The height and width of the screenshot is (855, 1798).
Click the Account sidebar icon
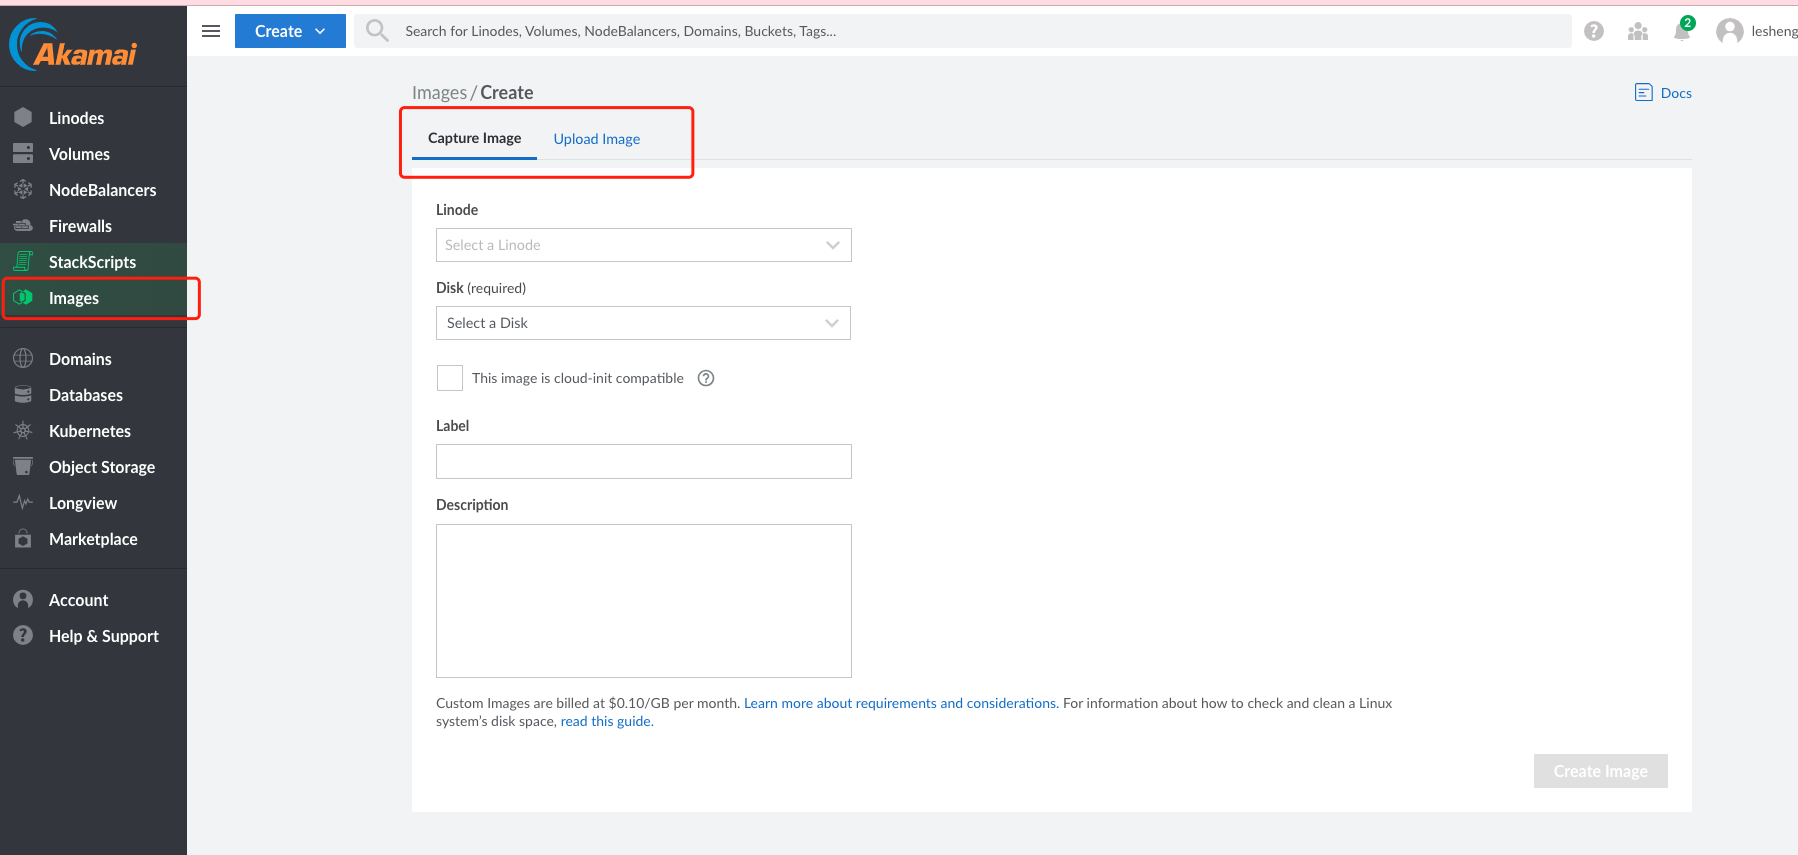click(23, 600)
